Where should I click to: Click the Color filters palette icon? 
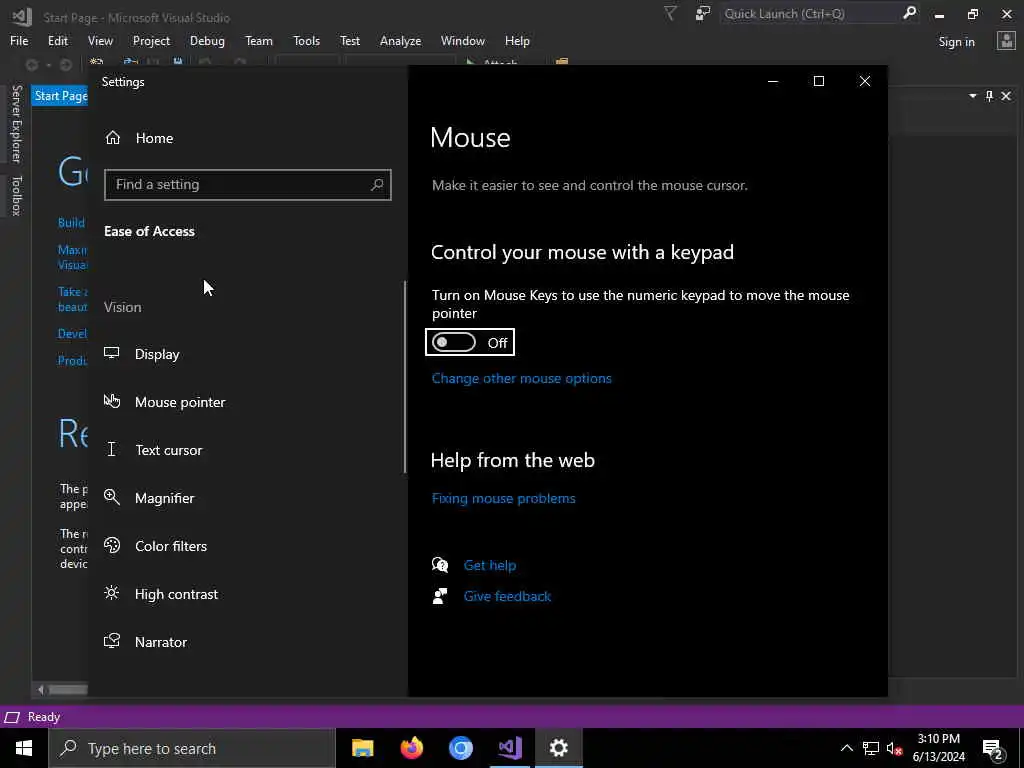coord(112,545)
